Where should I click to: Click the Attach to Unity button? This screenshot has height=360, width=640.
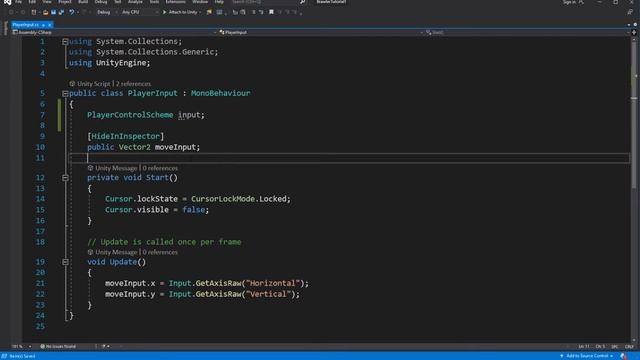click(182, 12)
